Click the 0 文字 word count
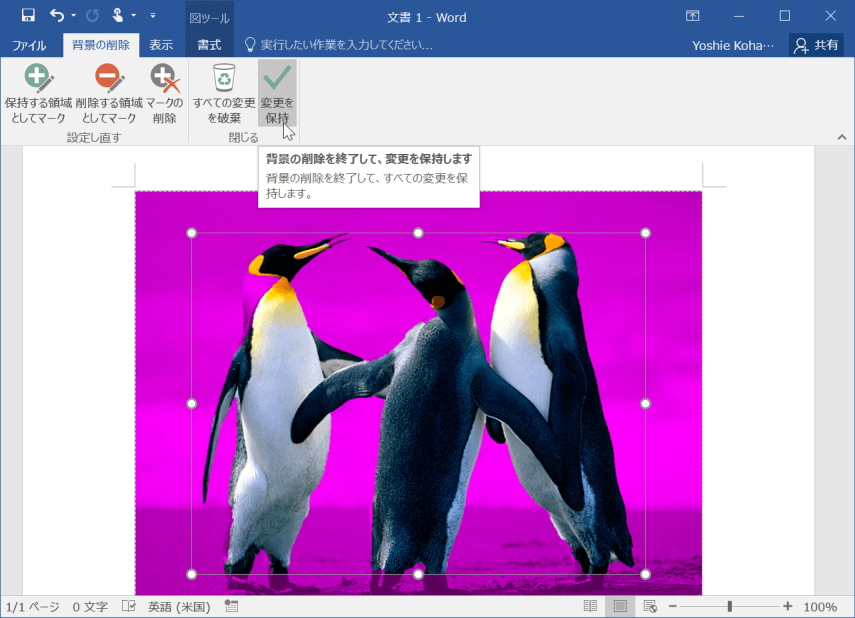The height and width of the screenshot is (618, 855). coord(90,607)
